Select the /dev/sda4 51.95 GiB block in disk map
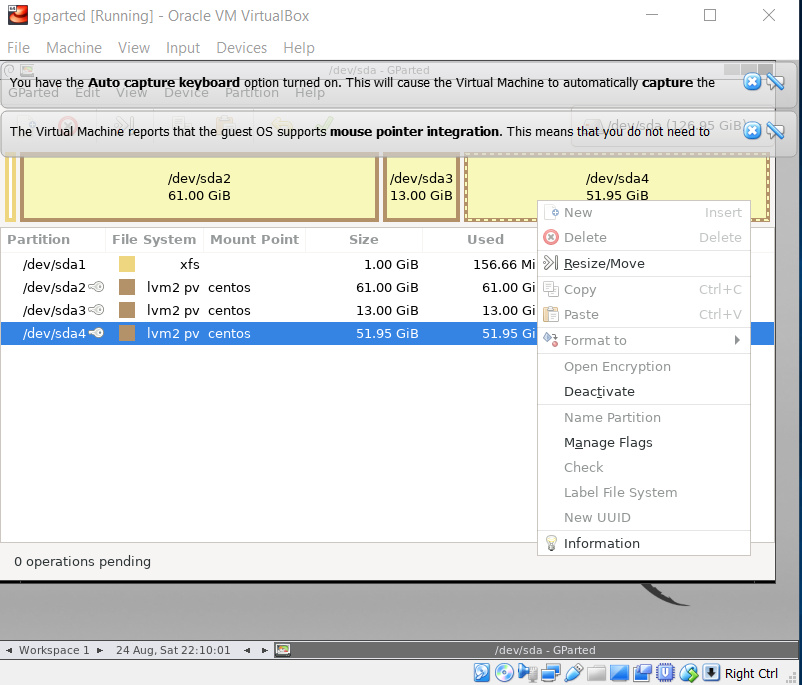Viewport: 802px width, 685px height. 617,187
